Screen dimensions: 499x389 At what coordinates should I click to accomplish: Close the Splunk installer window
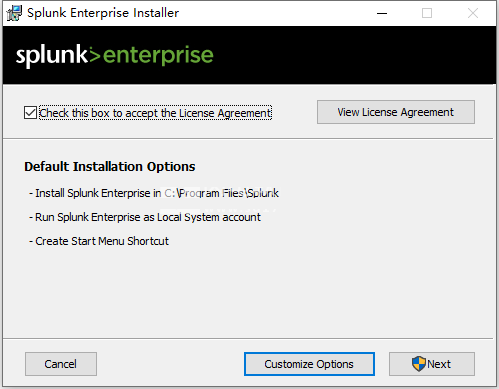click(x=473, y=13)
